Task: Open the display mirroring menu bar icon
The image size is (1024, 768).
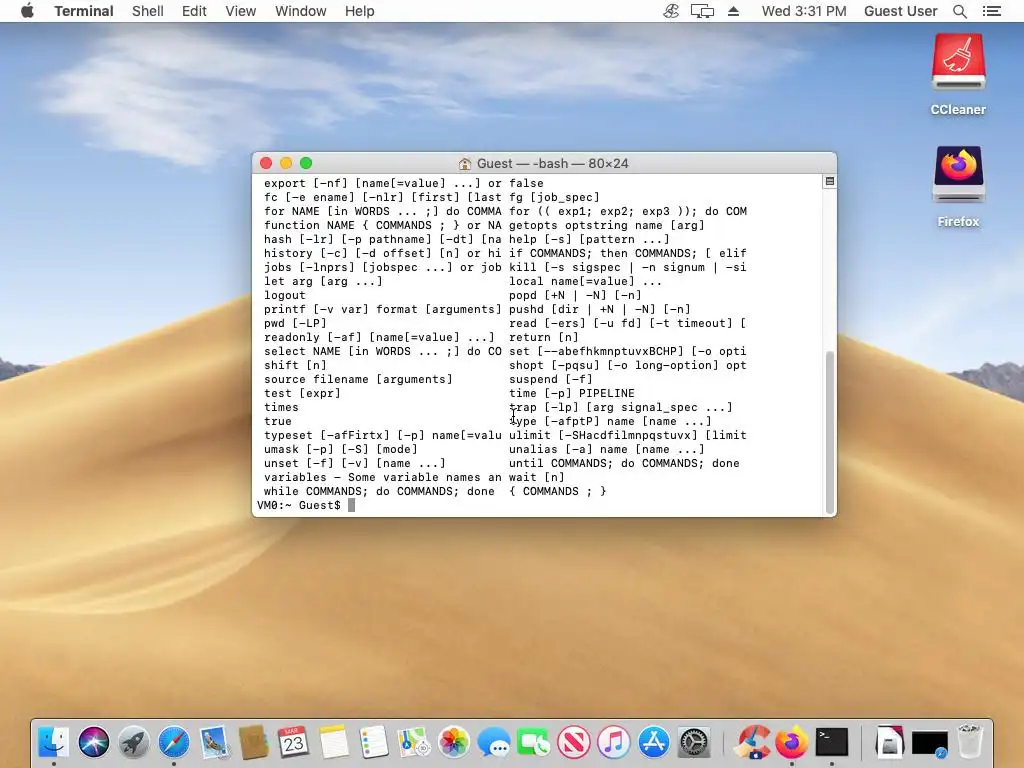Action: [702, 11]
